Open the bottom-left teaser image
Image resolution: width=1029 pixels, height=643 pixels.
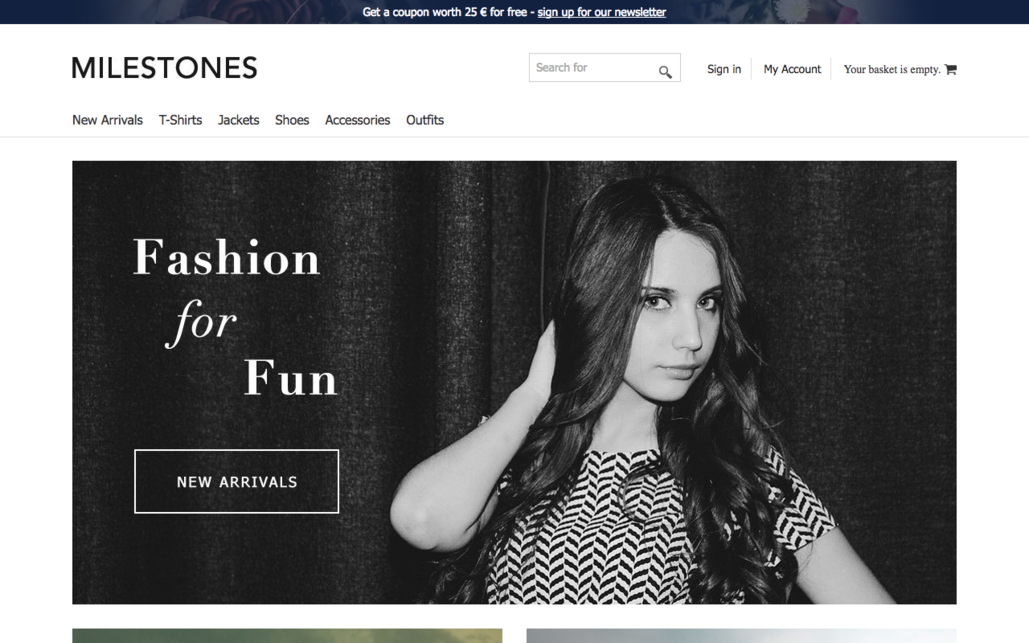pyautogui.click(x=287, y=635)
